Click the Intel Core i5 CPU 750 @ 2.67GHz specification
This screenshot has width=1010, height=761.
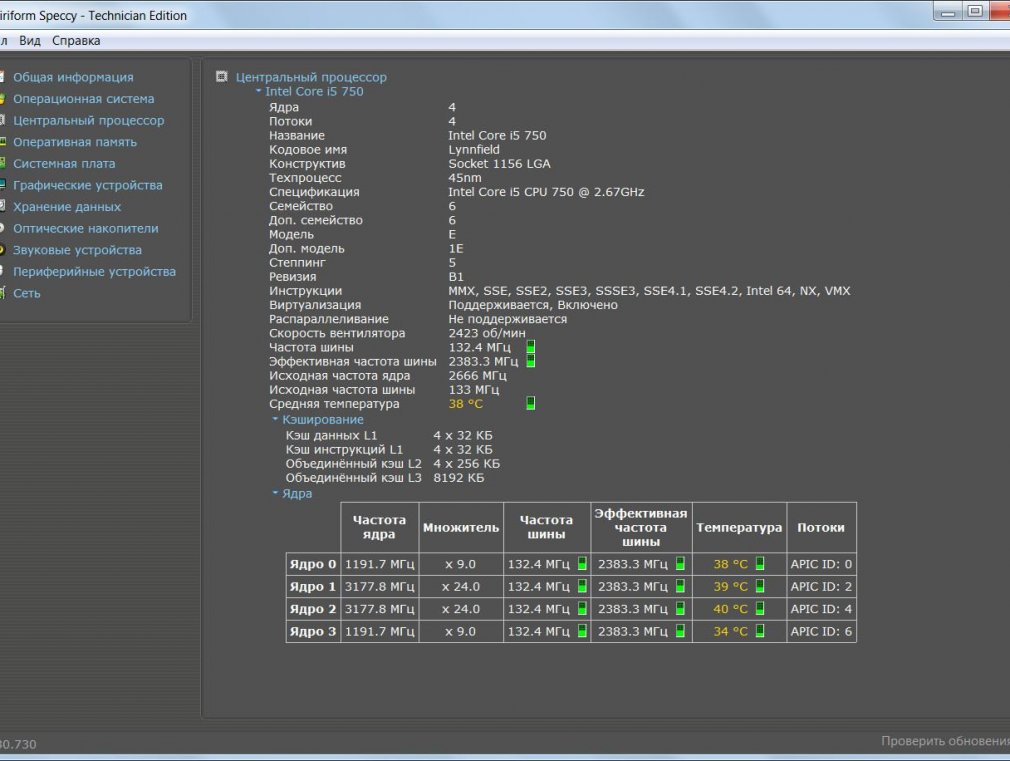(546, 192)
